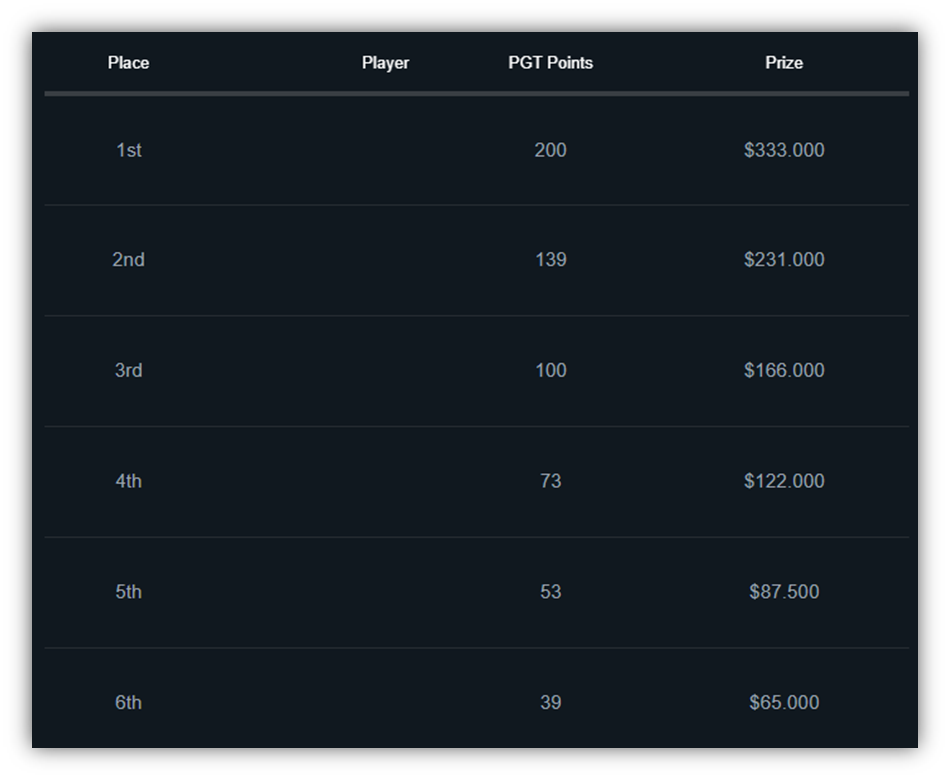Select the 5th place cell
The image size is (950, 780).
[128, 592]
